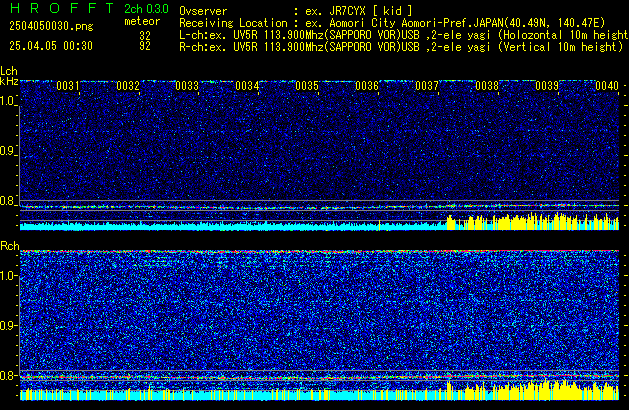Screen dimensions: 629x410
Task: Click time marker 0031
Action: coord(68,86)
